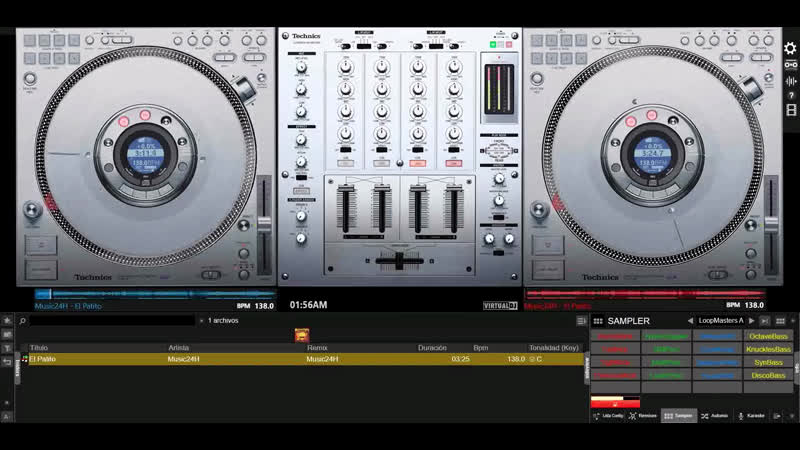Click the left pink button on right deck platter
The image size is (800, 450).
(631, 121)
